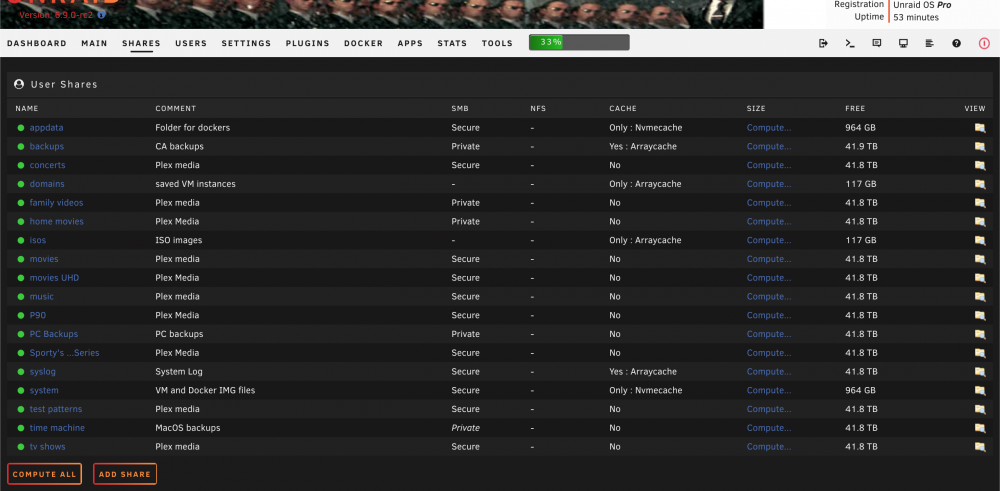Screen dimensions: 1000x491
Task: Sort by the Name column header
Action: pos(27,109)
